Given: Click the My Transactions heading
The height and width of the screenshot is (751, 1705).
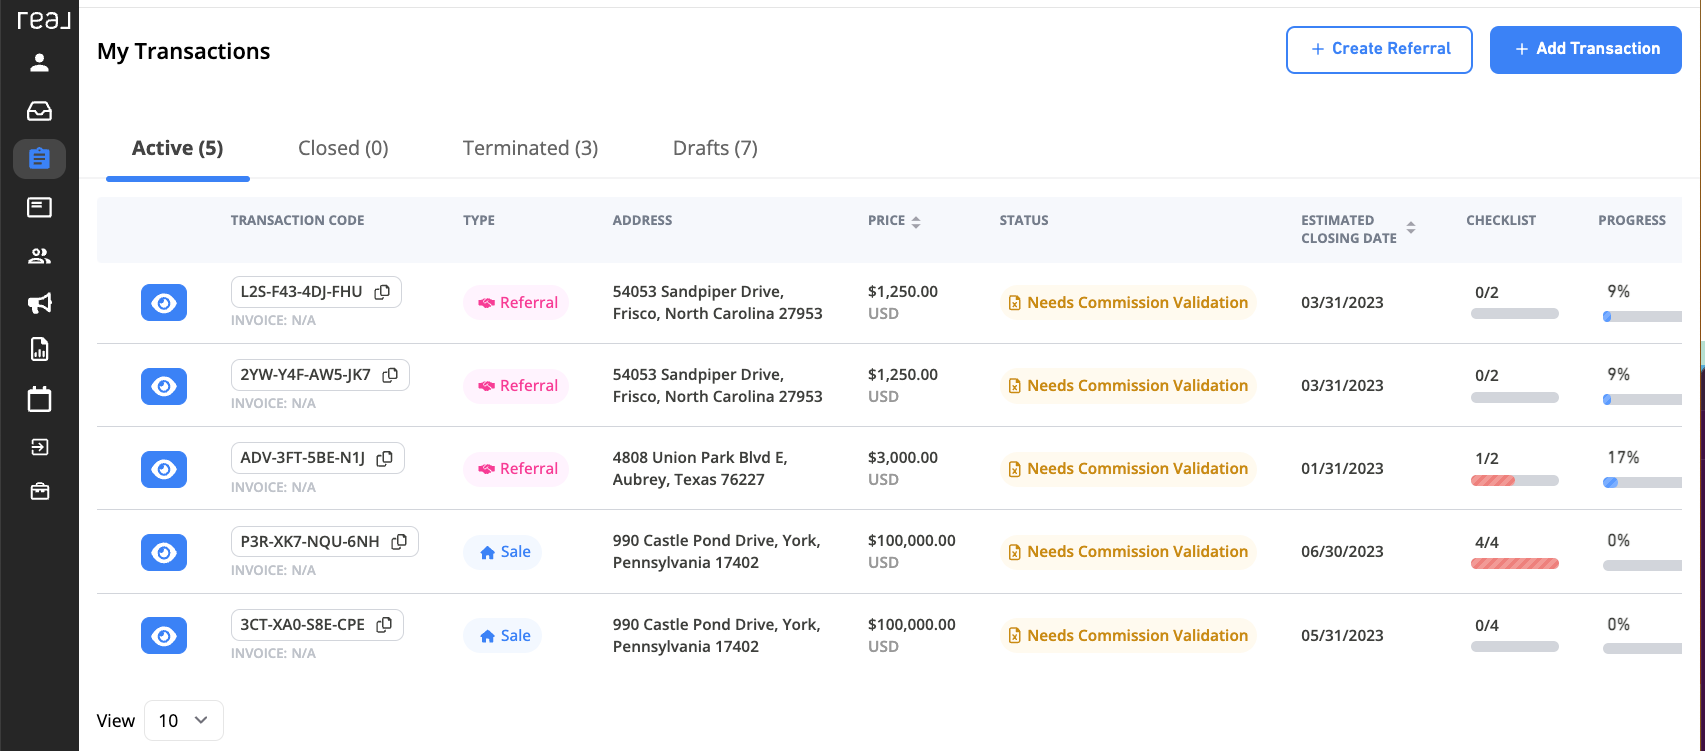Looking at the screenshot, I should (184, 52).
